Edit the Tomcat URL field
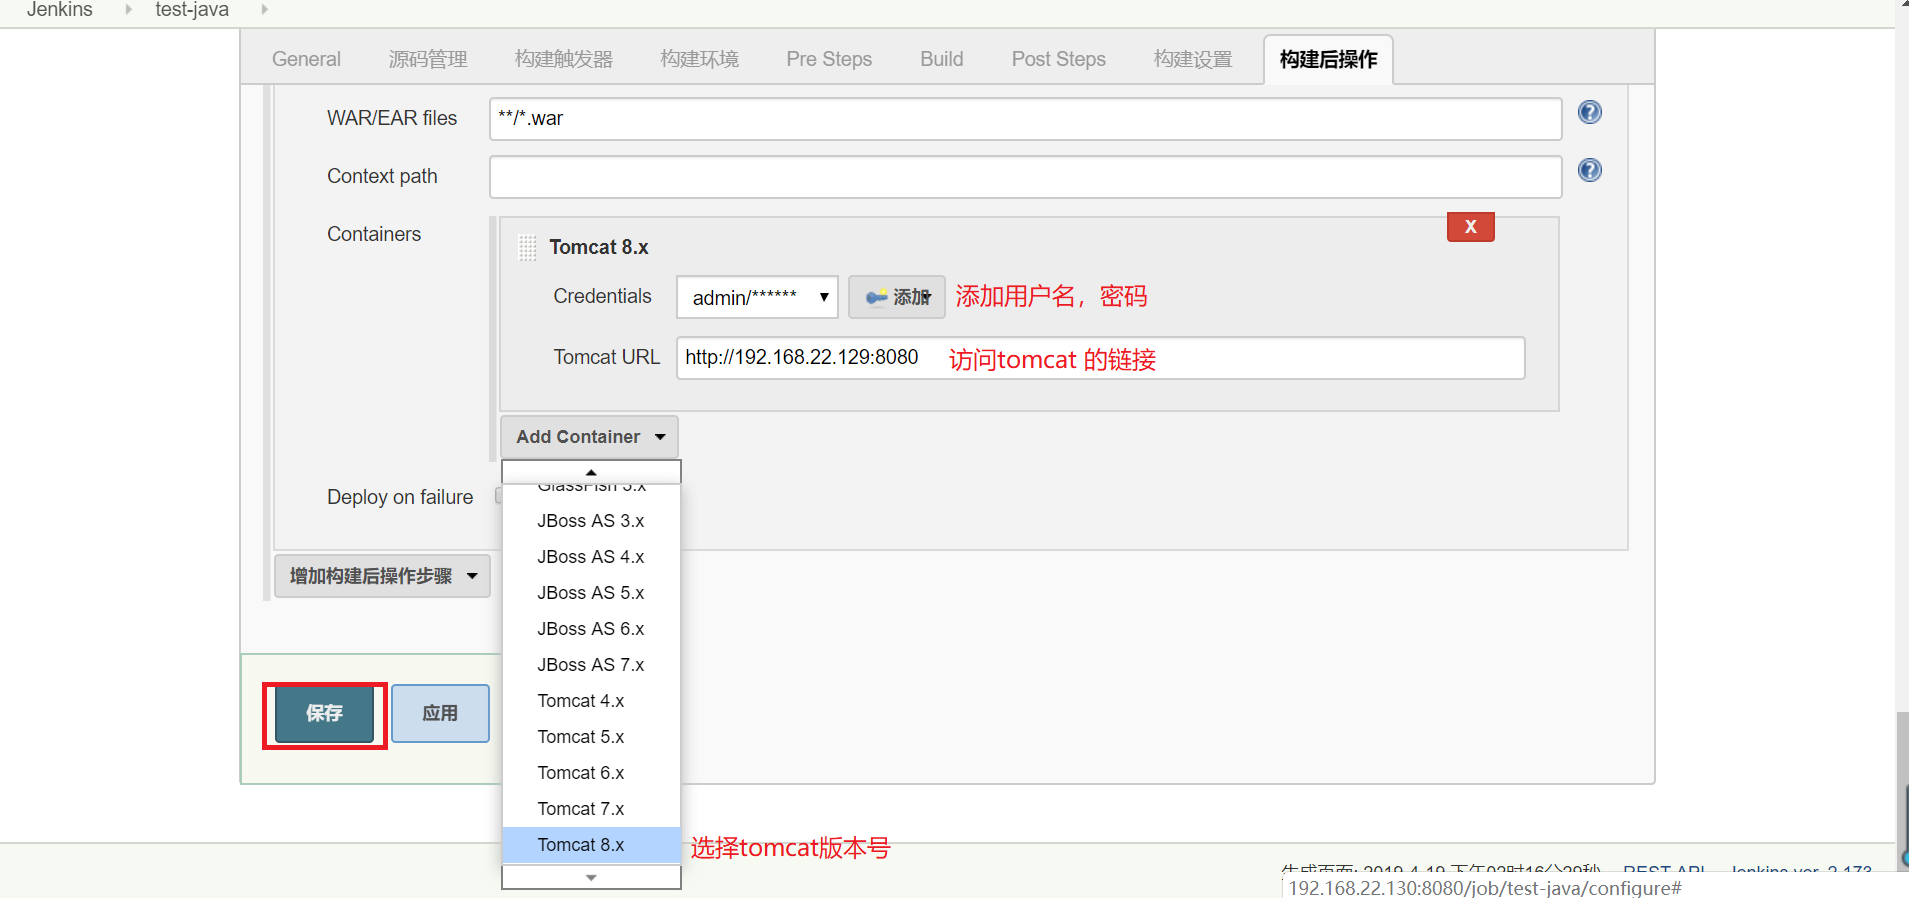The height and width of the screenshot is (898, 1909). (1100, 358)
